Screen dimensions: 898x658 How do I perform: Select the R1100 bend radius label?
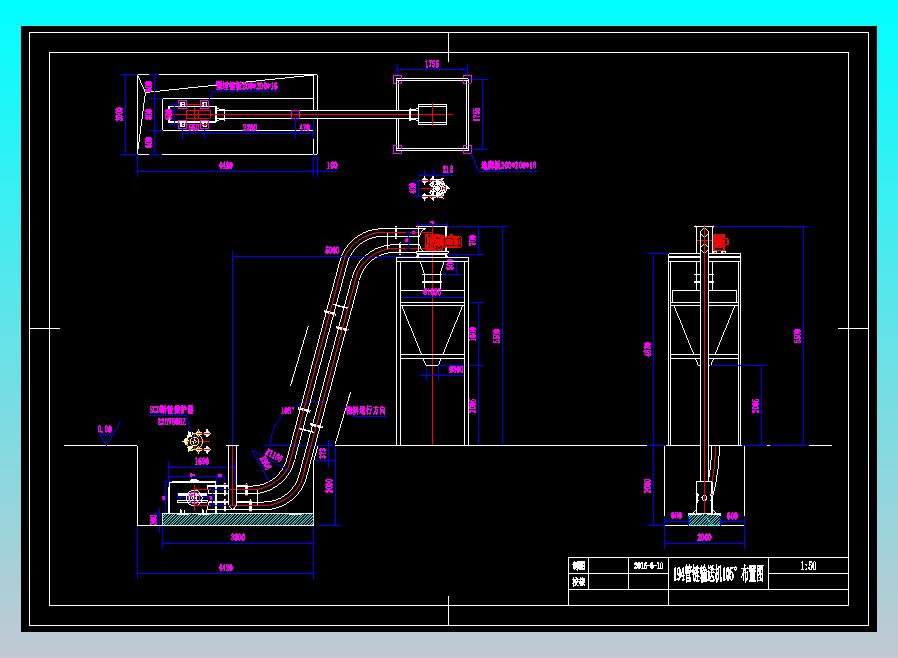274,455
